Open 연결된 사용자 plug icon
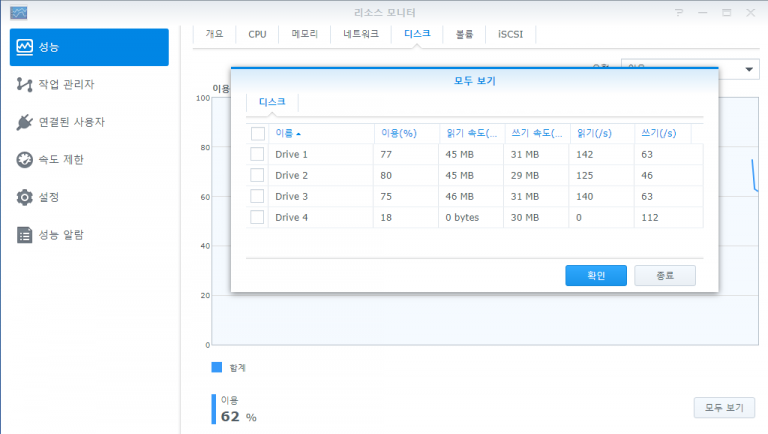768x434 pixels. tap(24, 122)
